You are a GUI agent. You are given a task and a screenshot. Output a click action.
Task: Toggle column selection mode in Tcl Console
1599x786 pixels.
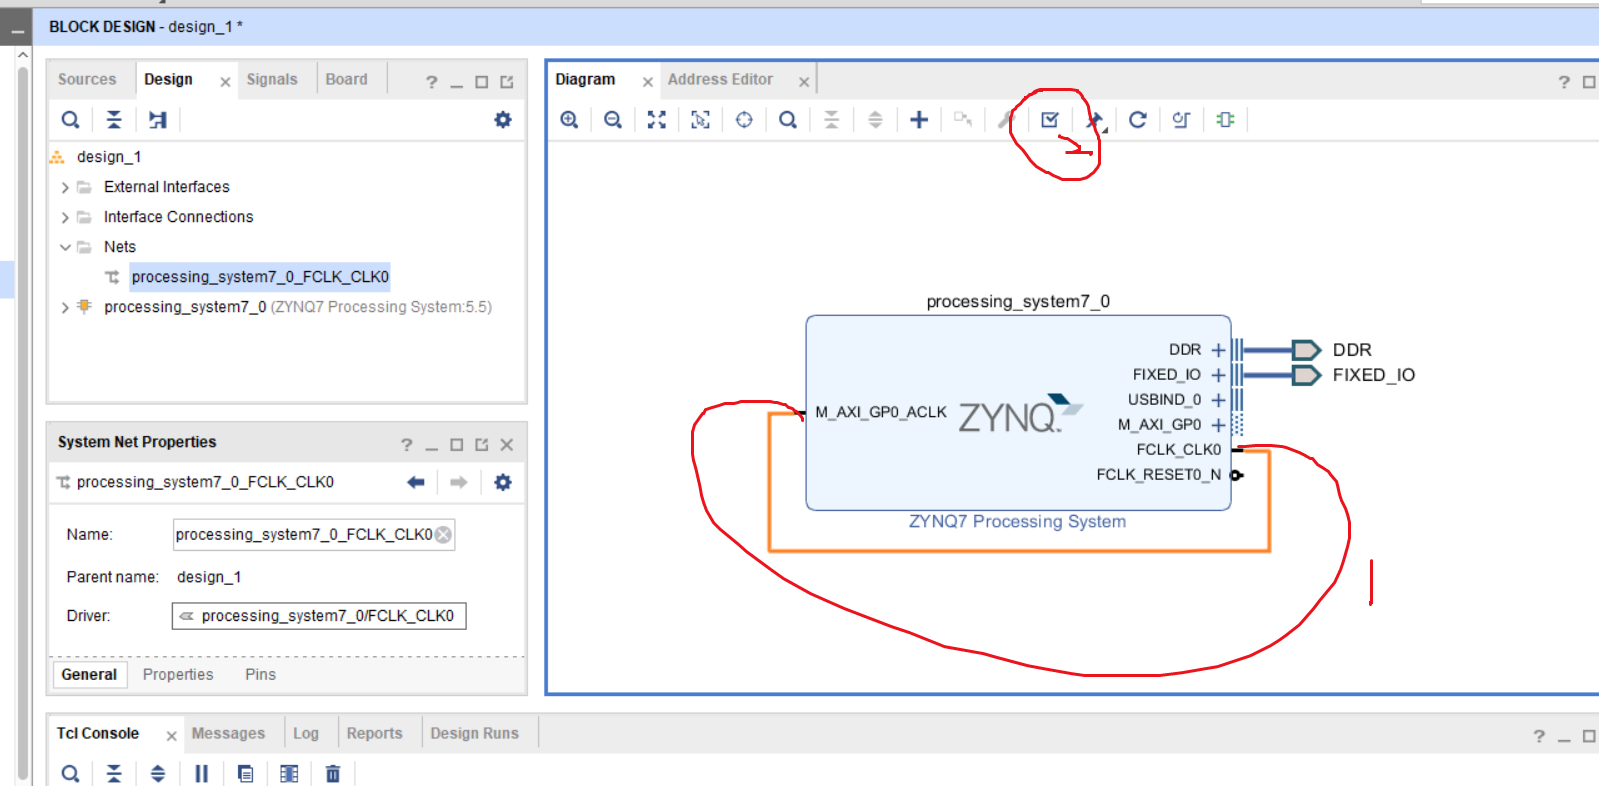pos(289,774)
